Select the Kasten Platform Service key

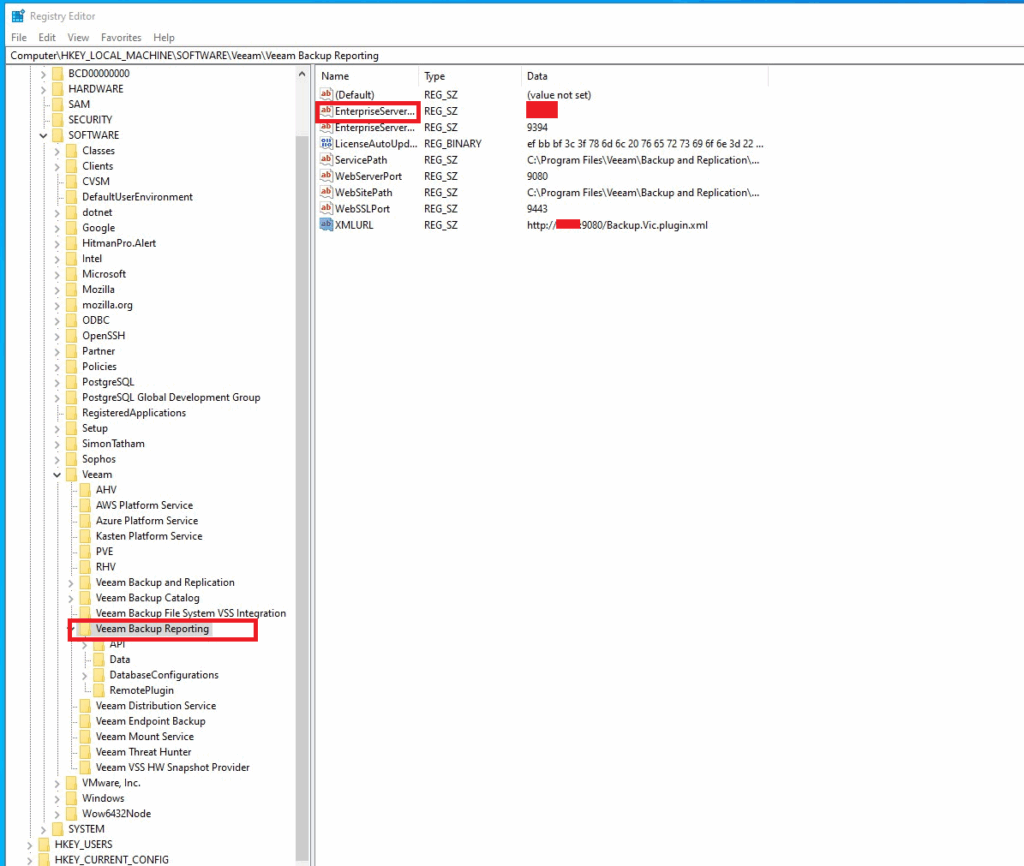(x=149, y=536)
